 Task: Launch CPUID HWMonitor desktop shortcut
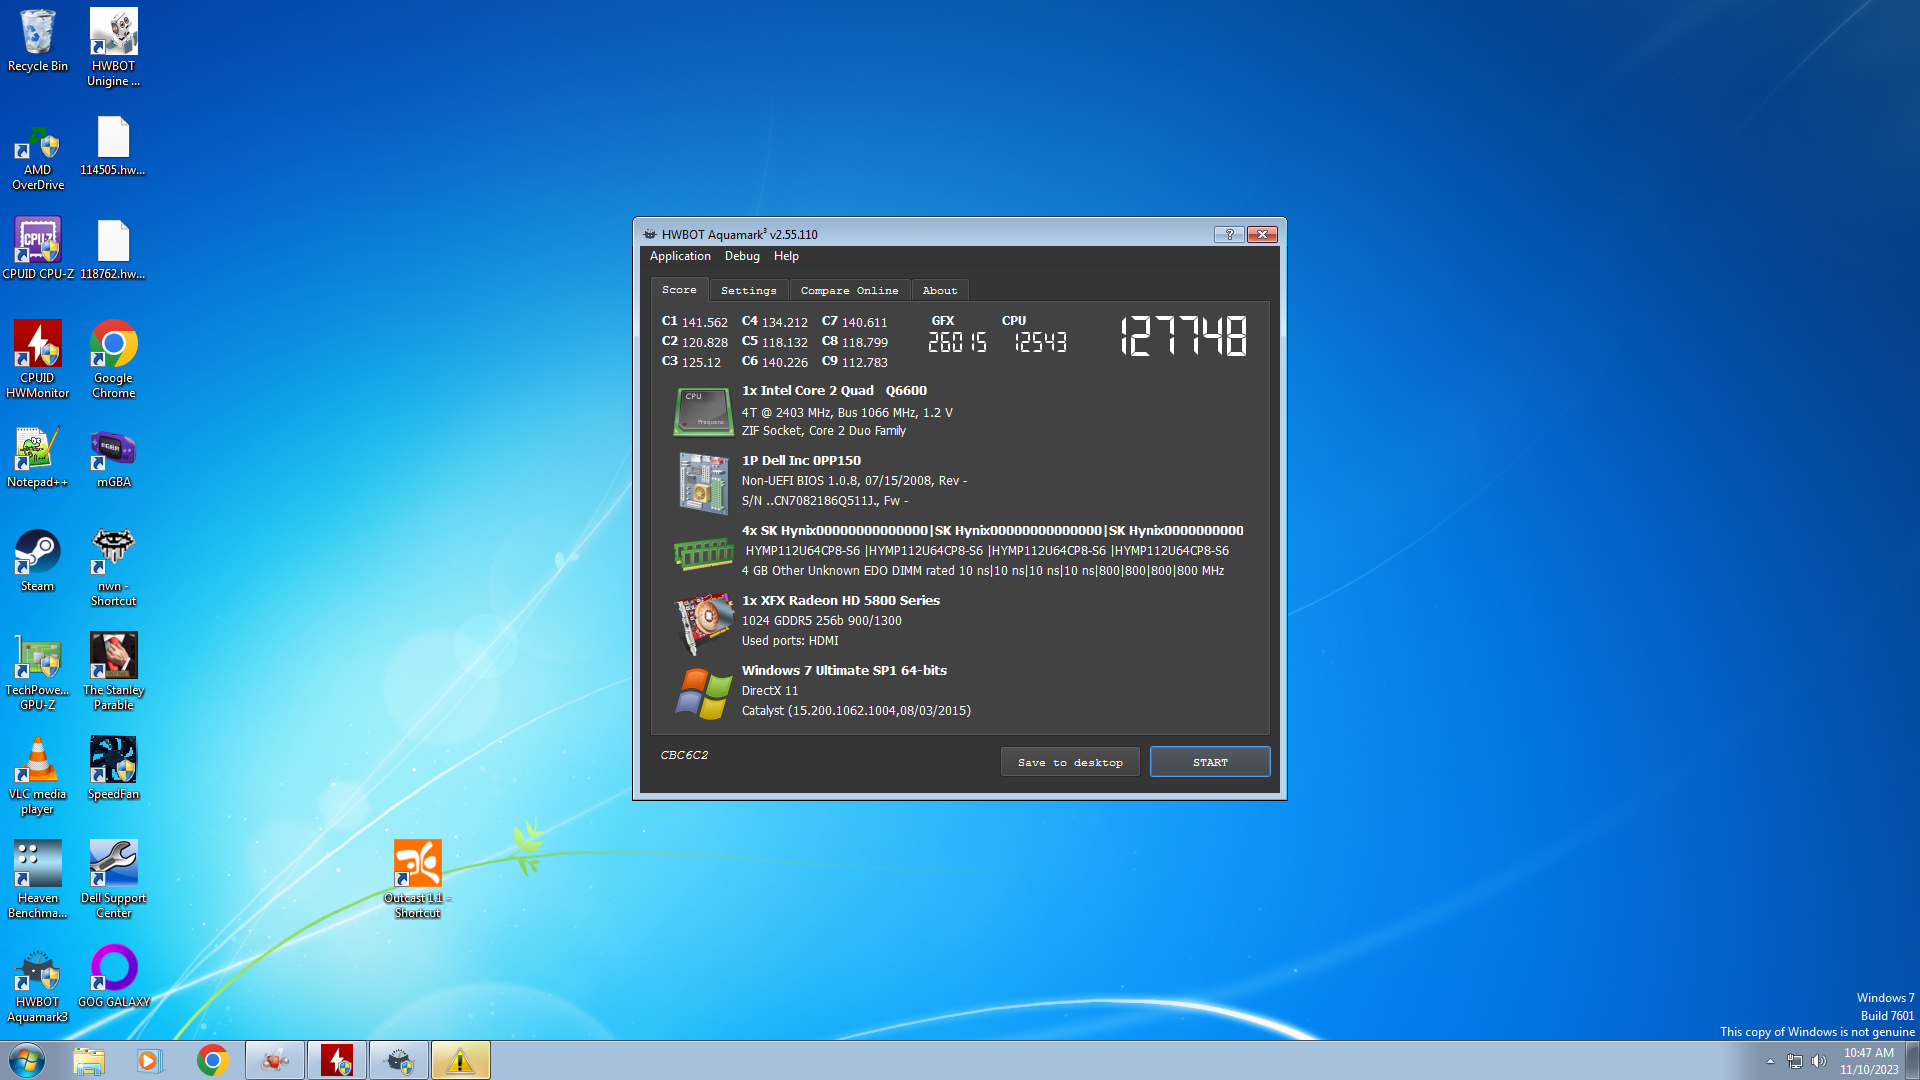click(38, 359)
